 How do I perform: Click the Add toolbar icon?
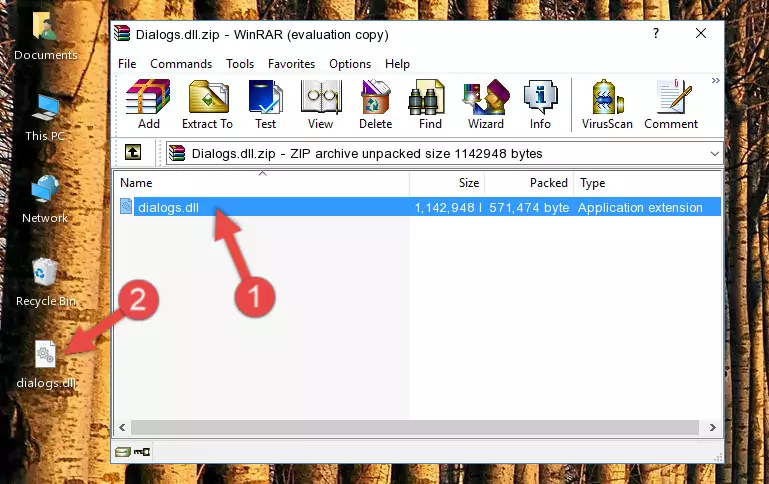click(x=148, y=104)
